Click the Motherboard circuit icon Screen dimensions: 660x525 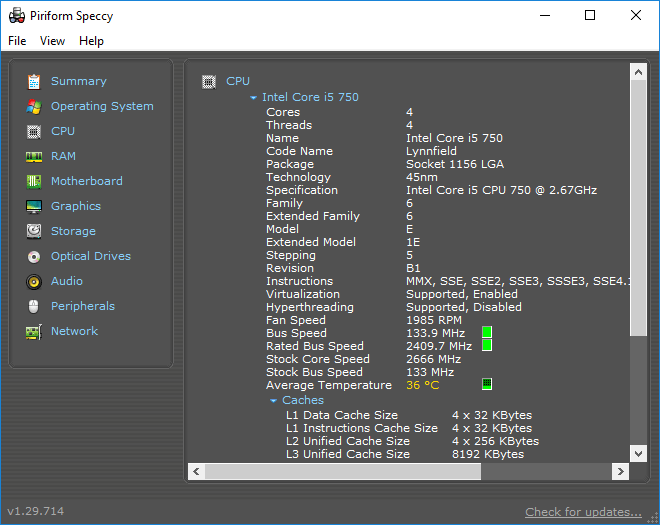coord(34,181)
